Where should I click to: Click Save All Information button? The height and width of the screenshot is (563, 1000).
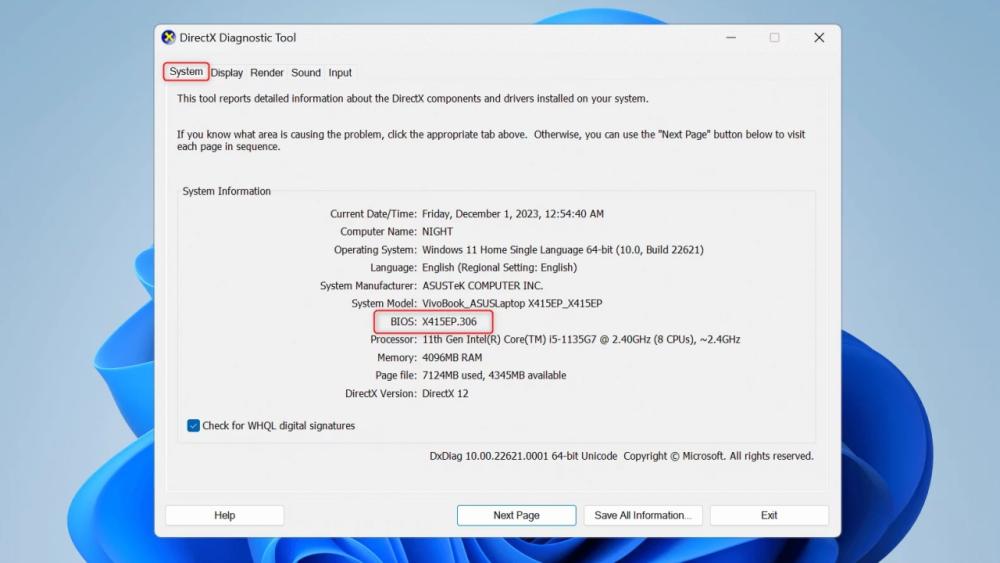point(642,515)
